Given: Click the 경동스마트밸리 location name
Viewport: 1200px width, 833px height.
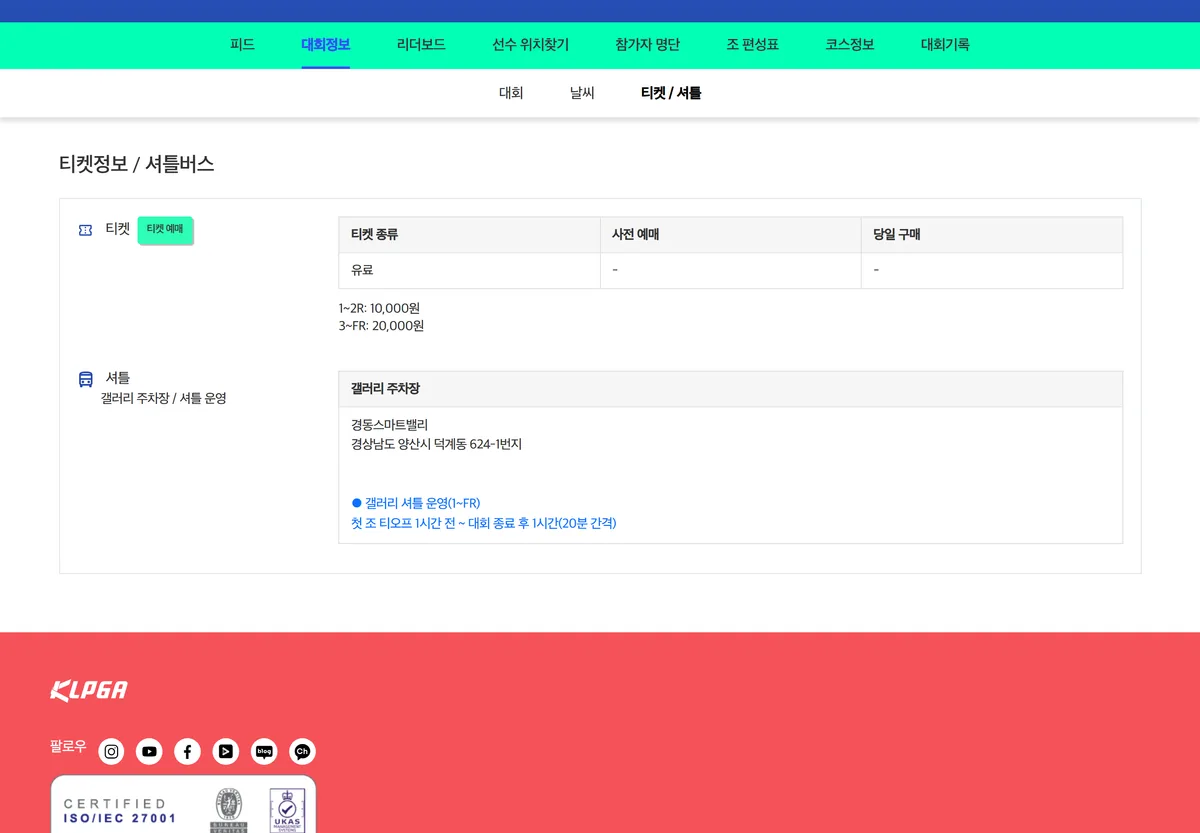Looking at the screenshot, I should point(390,425).
